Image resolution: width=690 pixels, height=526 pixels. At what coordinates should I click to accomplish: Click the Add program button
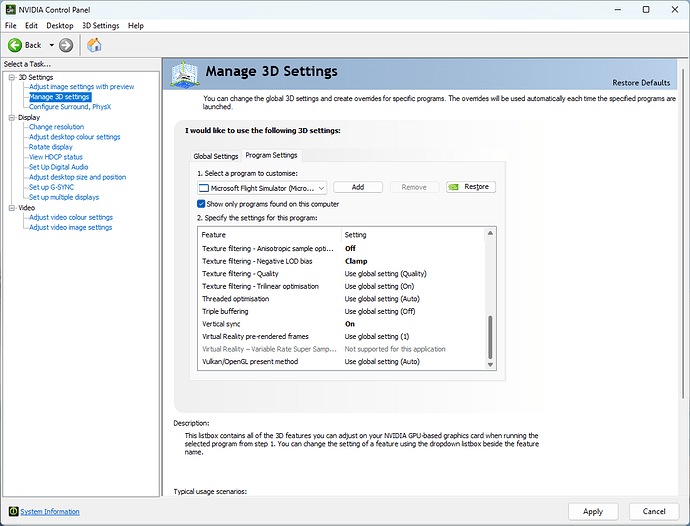358,187
